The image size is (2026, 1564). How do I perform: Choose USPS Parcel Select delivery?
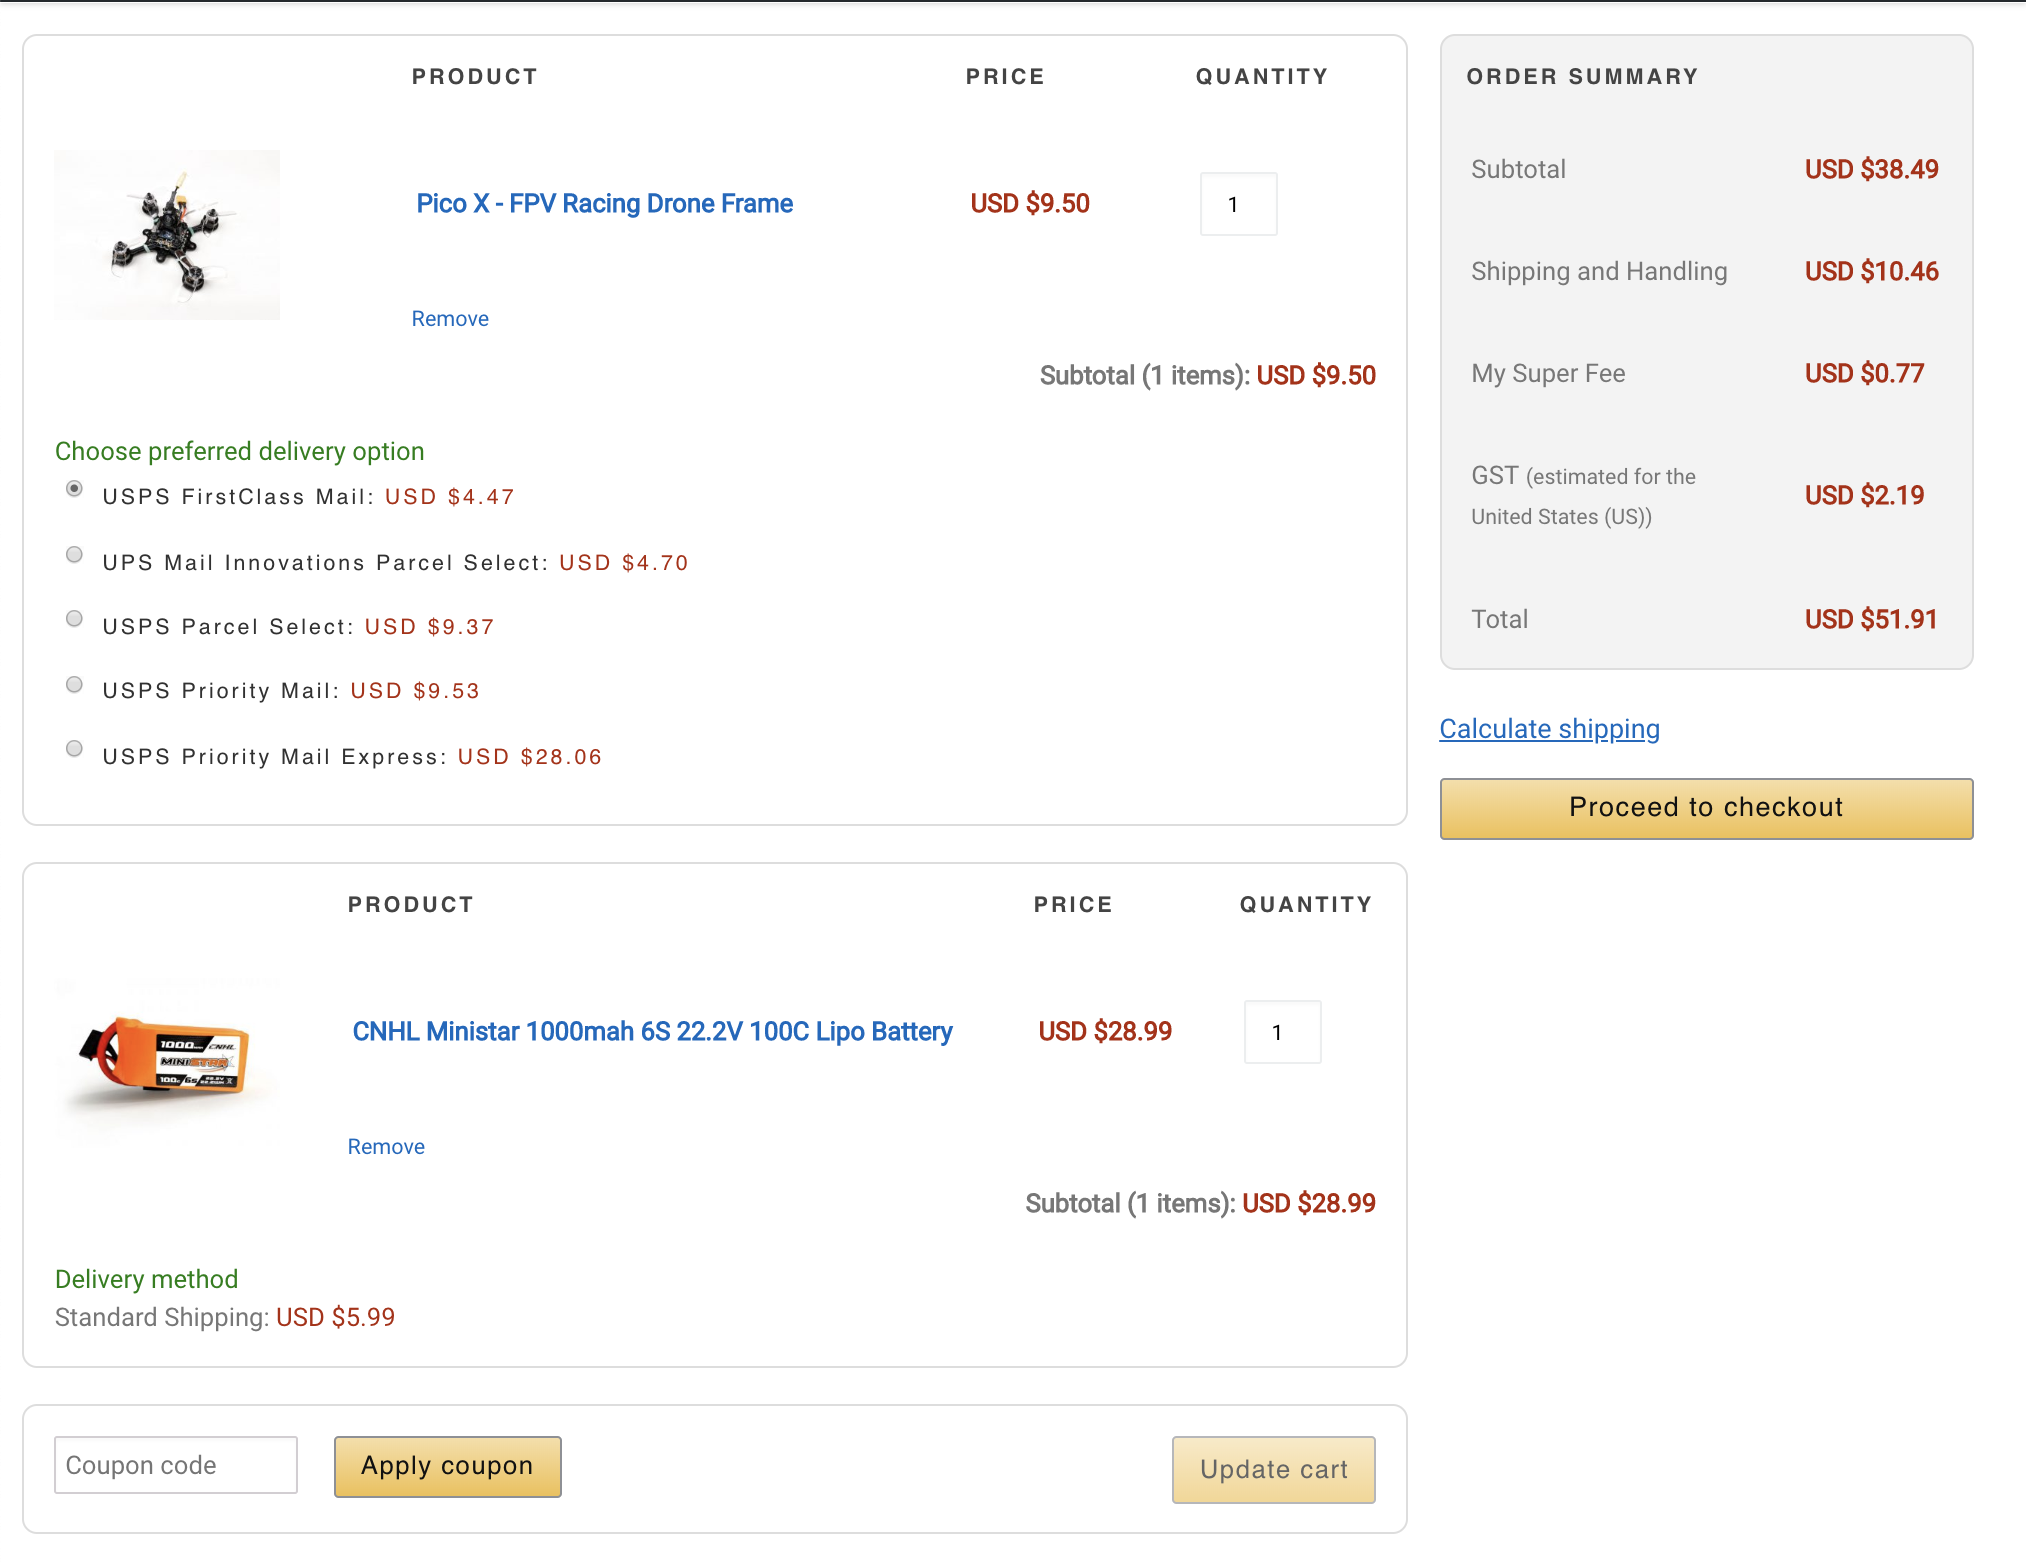74,619
